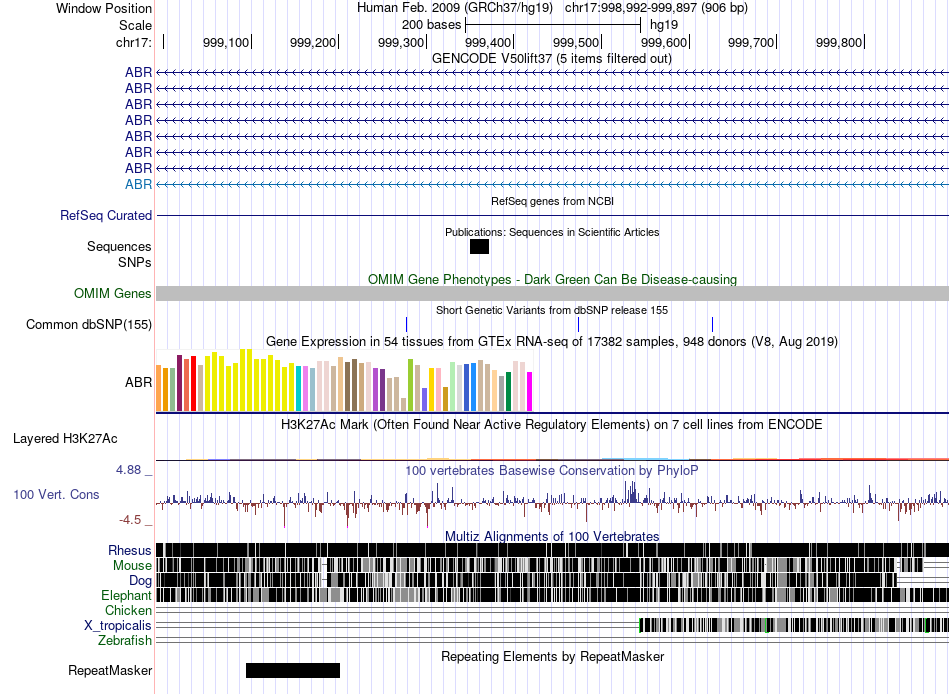Select the middle Common dbSNP variant tick

579,324
